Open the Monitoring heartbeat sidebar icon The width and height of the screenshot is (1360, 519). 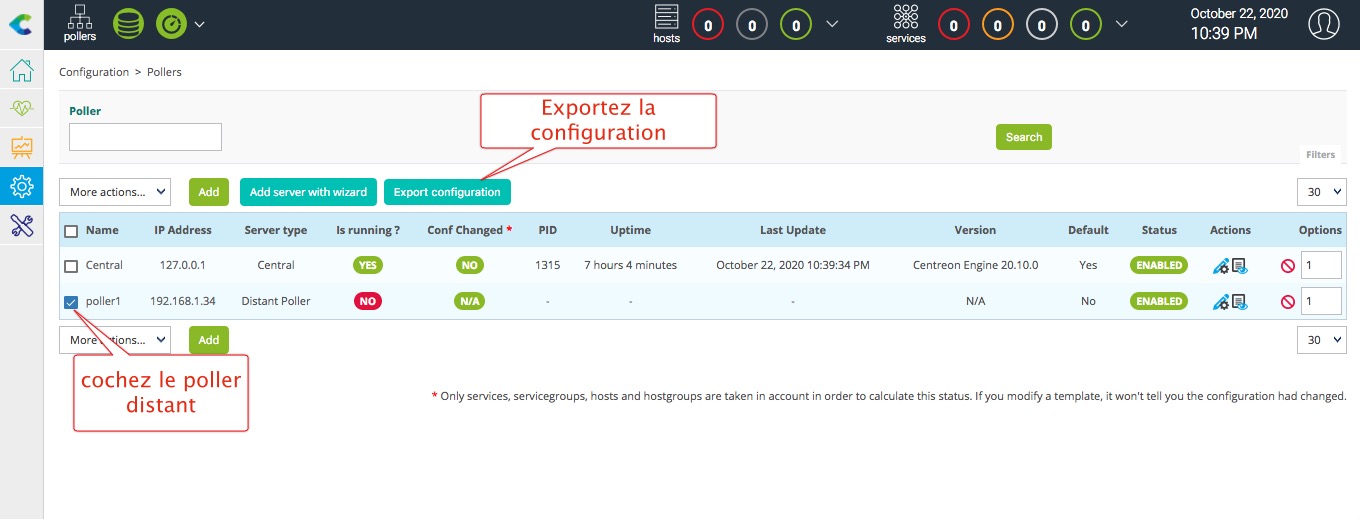(x=21, y=109)
